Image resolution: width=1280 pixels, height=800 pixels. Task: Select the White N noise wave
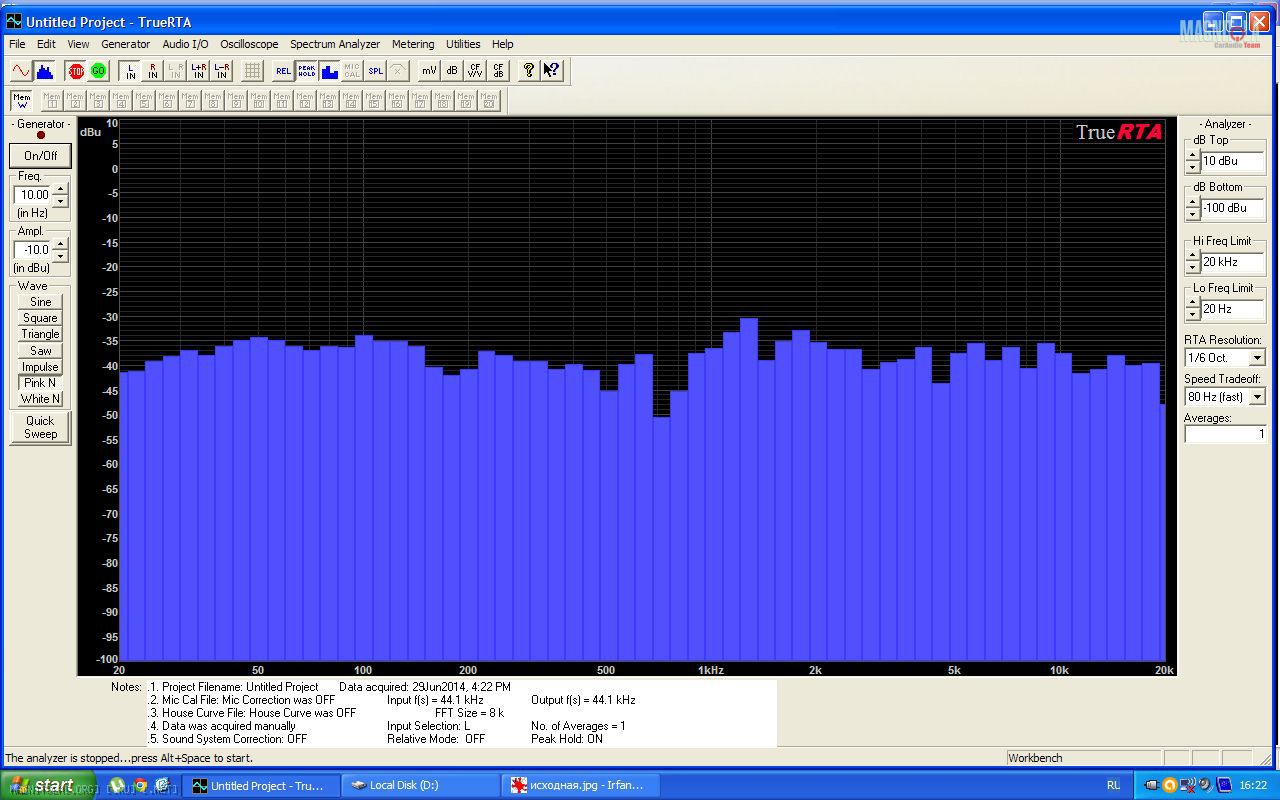click(40, 399)
